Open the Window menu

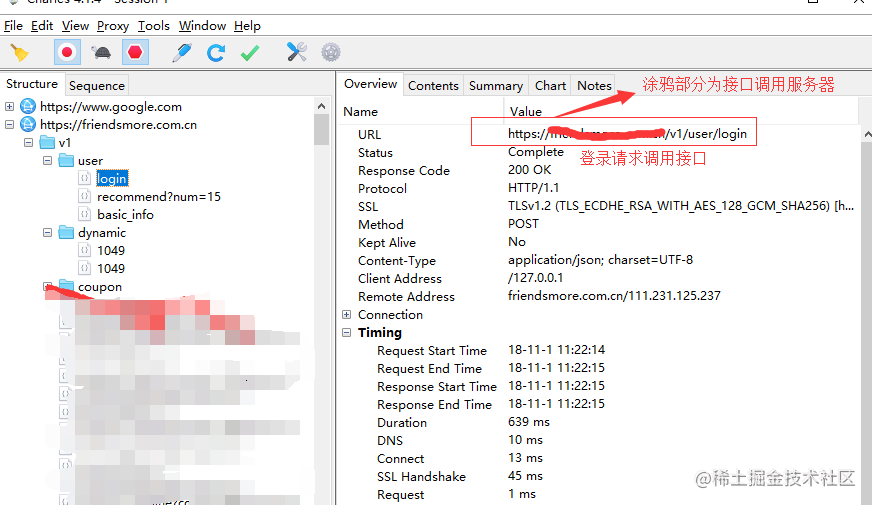point(202,26)
